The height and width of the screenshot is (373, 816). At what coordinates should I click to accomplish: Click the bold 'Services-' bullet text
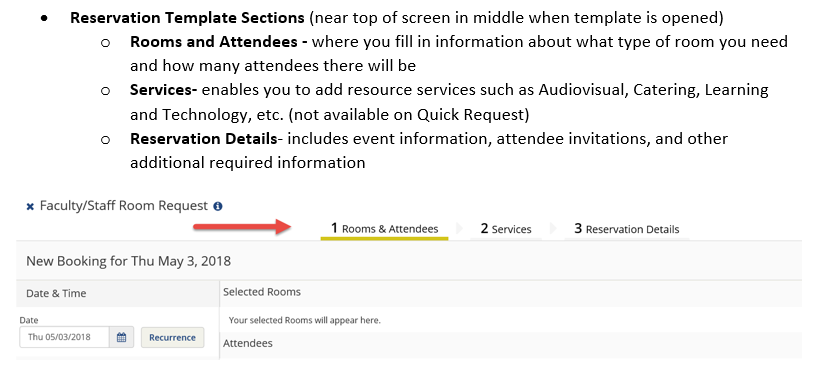click(x=163, y=90)
